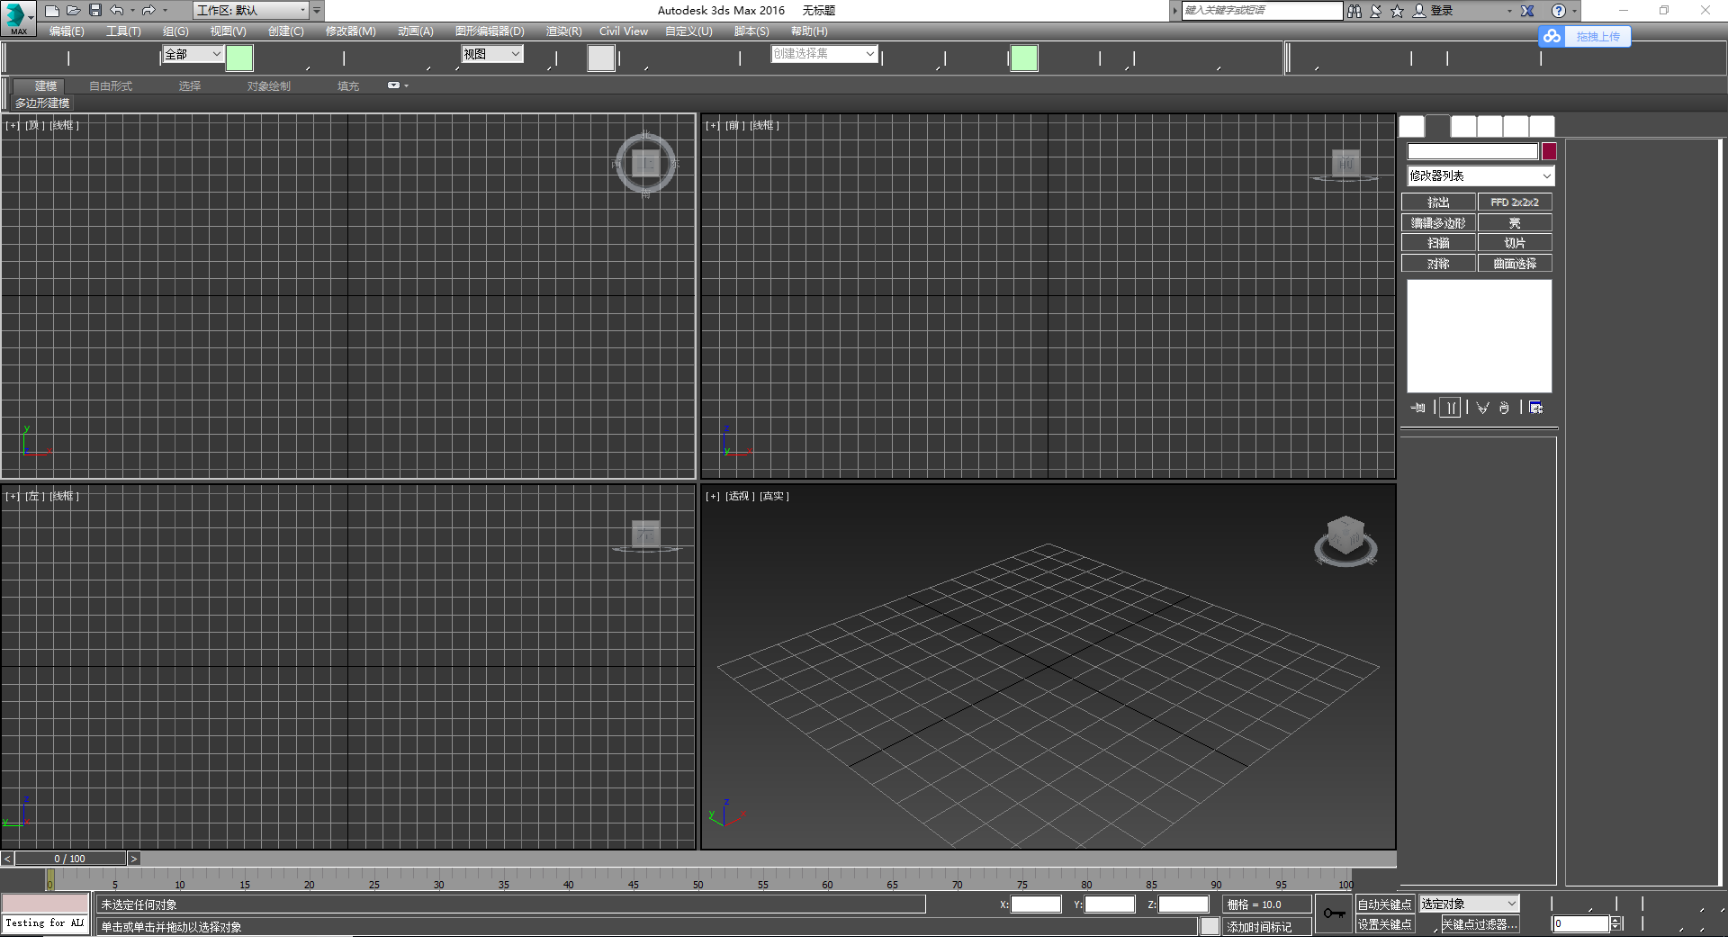Click the 添加时间标记 time tag area
1728x937 pixels.
coord(1266,926)
